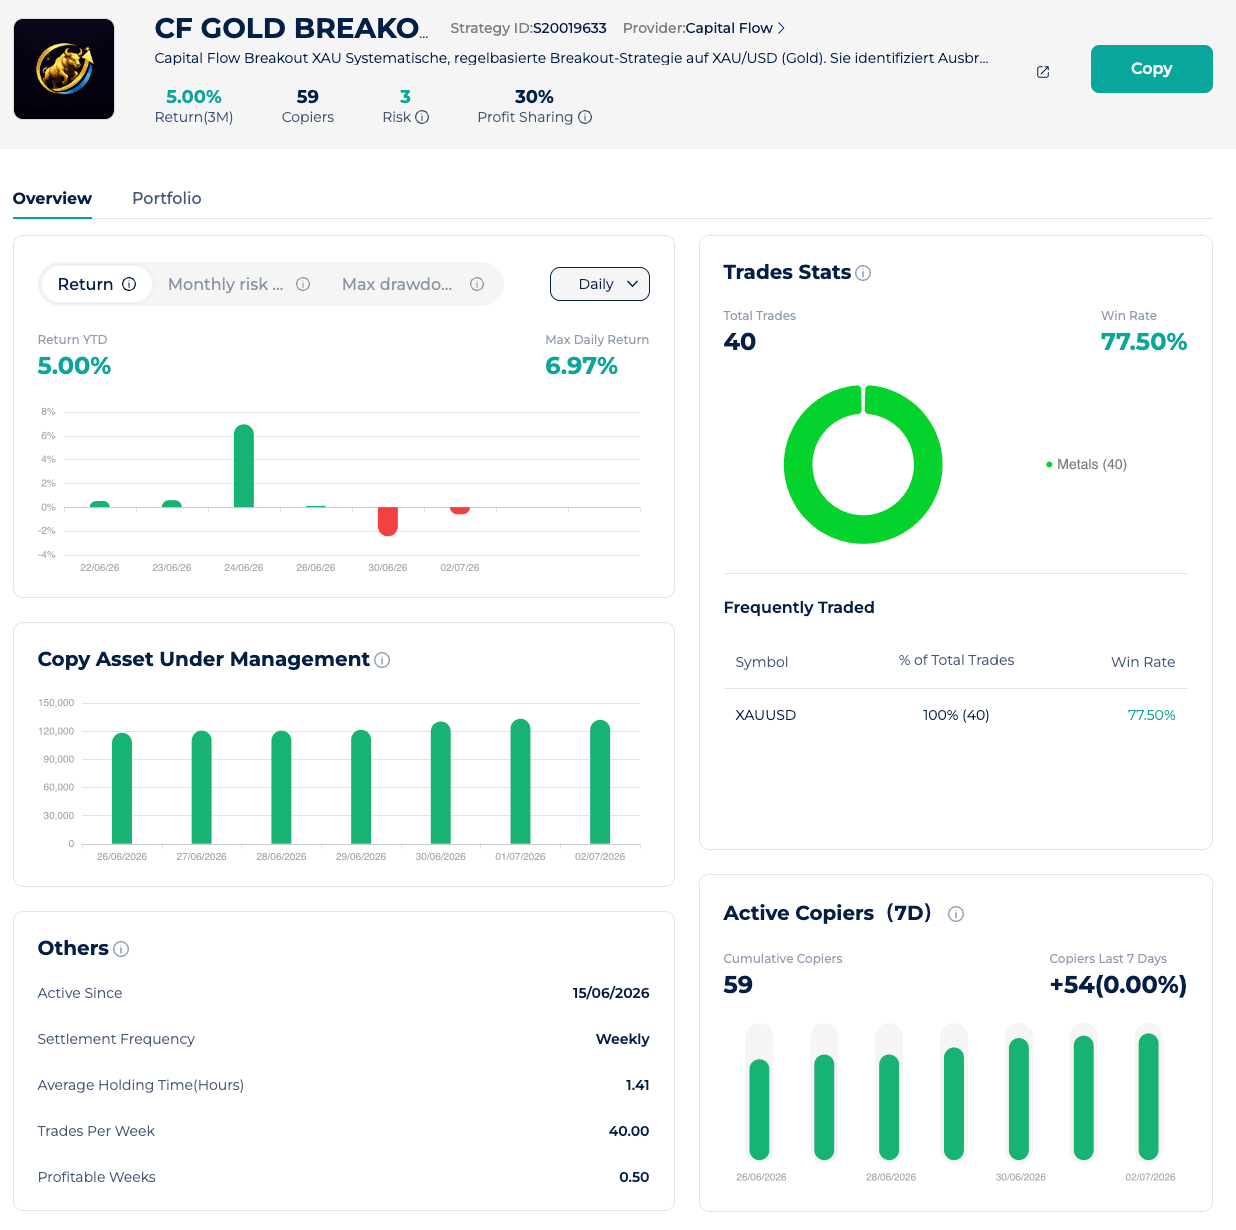1236x1230 pixels.
Task: Click the Profitable Weeks 0.50 value
Action: pyautogui.click(x=634, y=1177)
